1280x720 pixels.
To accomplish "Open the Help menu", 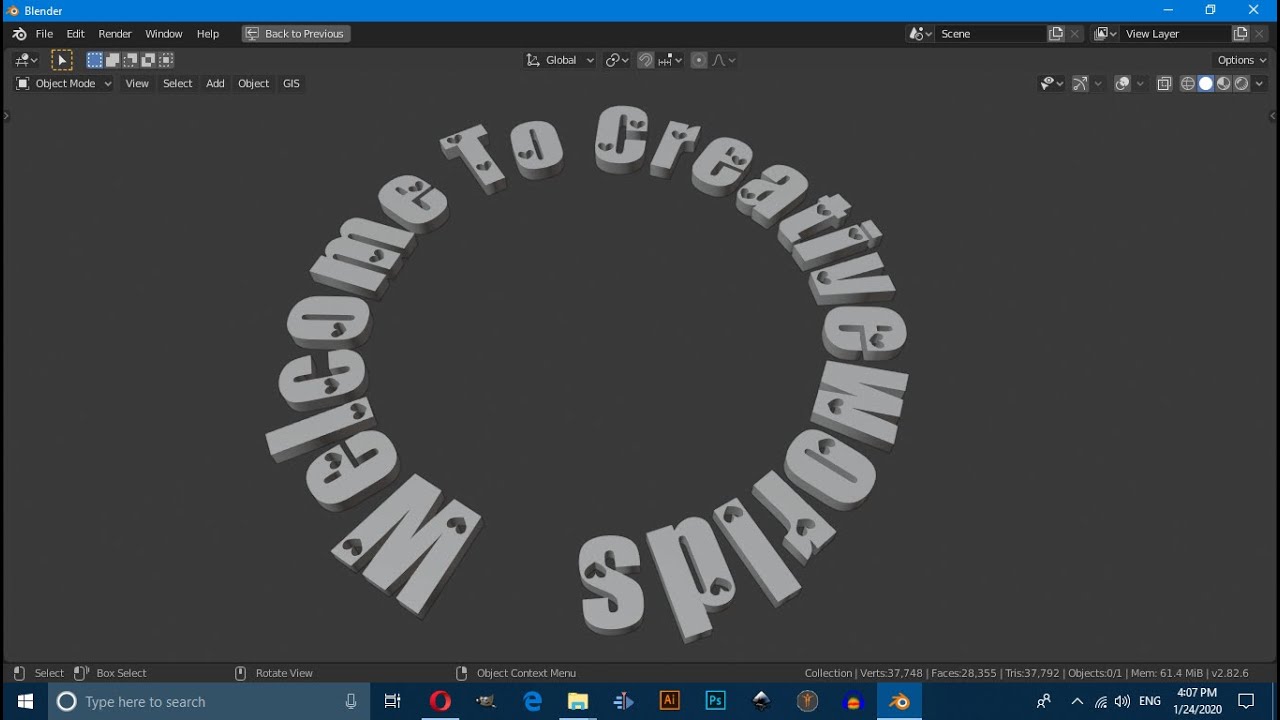I will [x=208, y=34].
